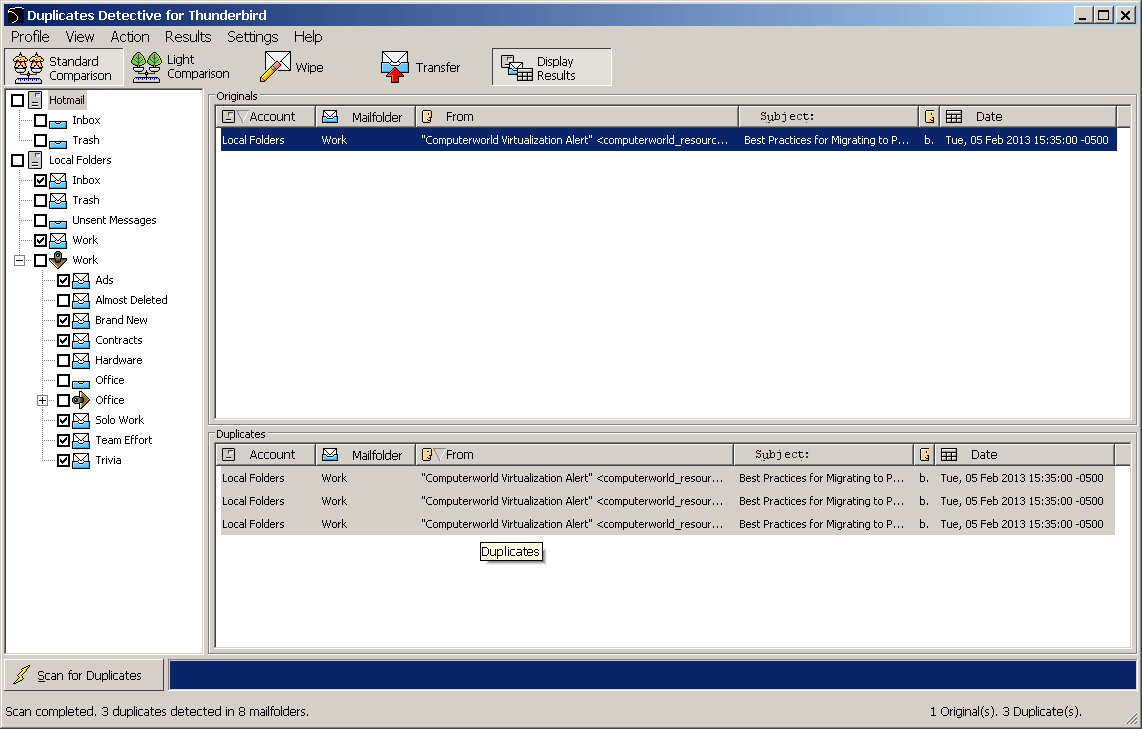Choose the Light Comparison tool
1142x729 pixels.
click(147, 67)
